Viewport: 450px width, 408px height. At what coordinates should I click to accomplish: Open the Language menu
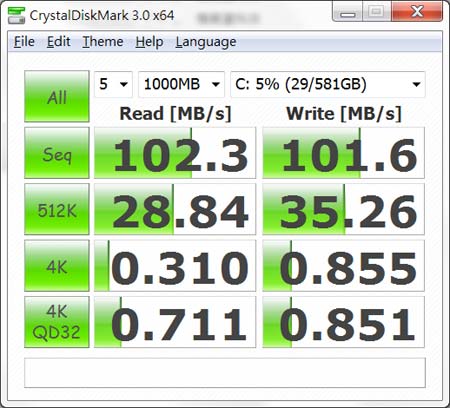click(206, 42)
